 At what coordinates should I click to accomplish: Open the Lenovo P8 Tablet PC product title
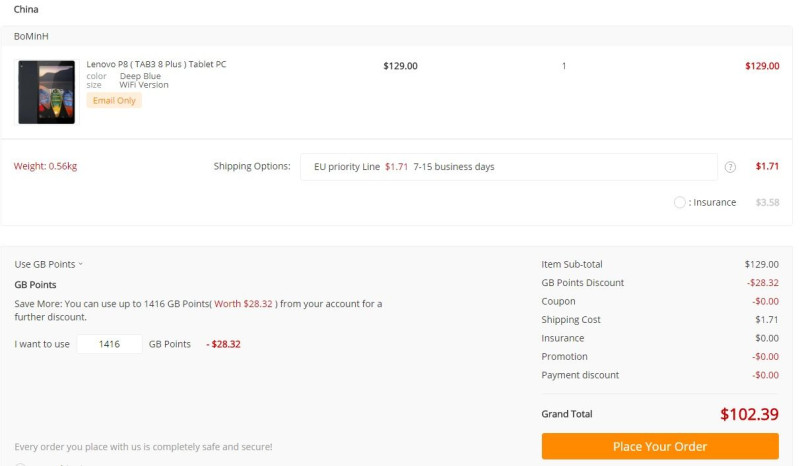point(156,64)
